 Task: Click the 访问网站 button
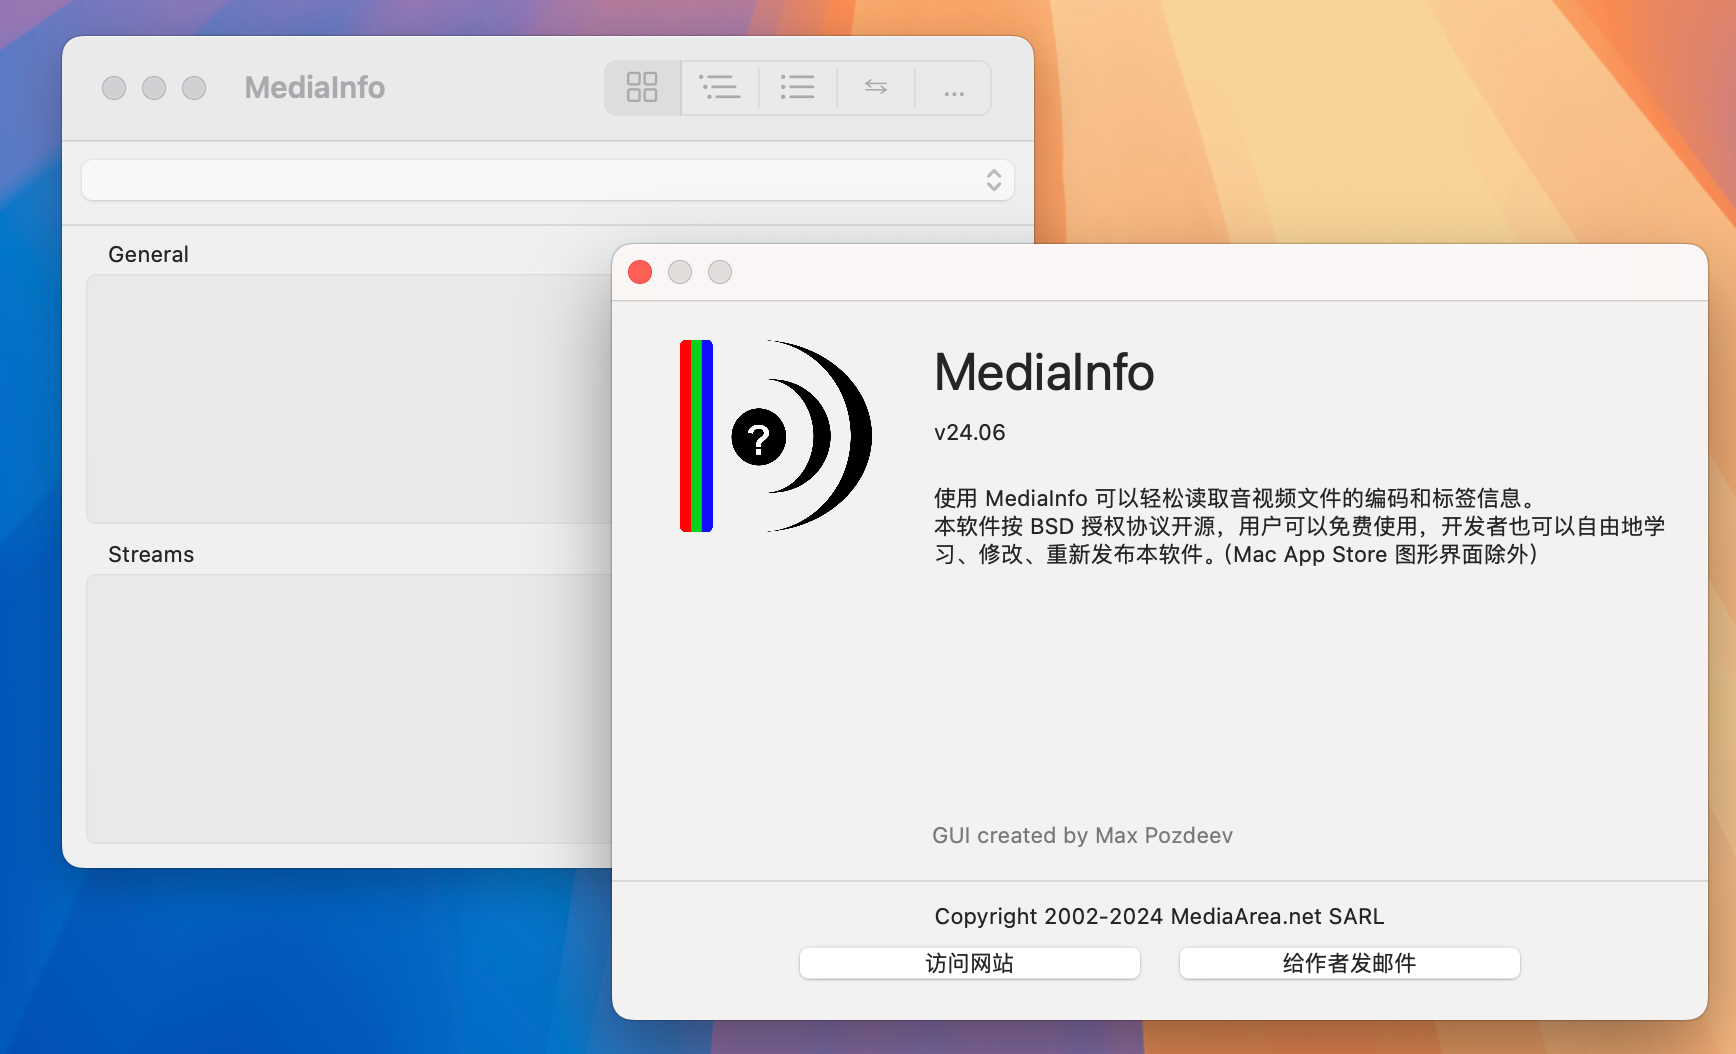[x=970, y=963]
